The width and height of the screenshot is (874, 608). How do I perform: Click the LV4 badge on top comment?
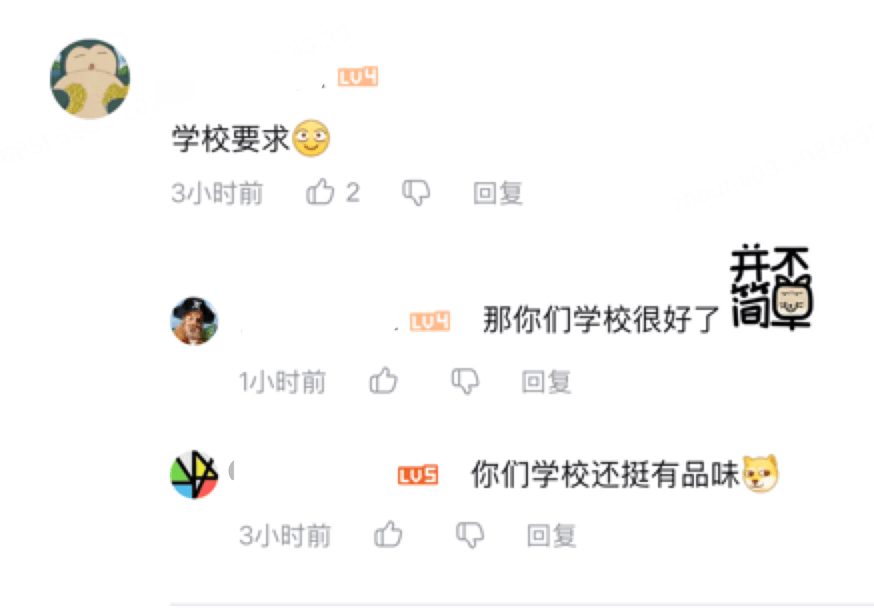pyautogui.click(x=358, y=77)
